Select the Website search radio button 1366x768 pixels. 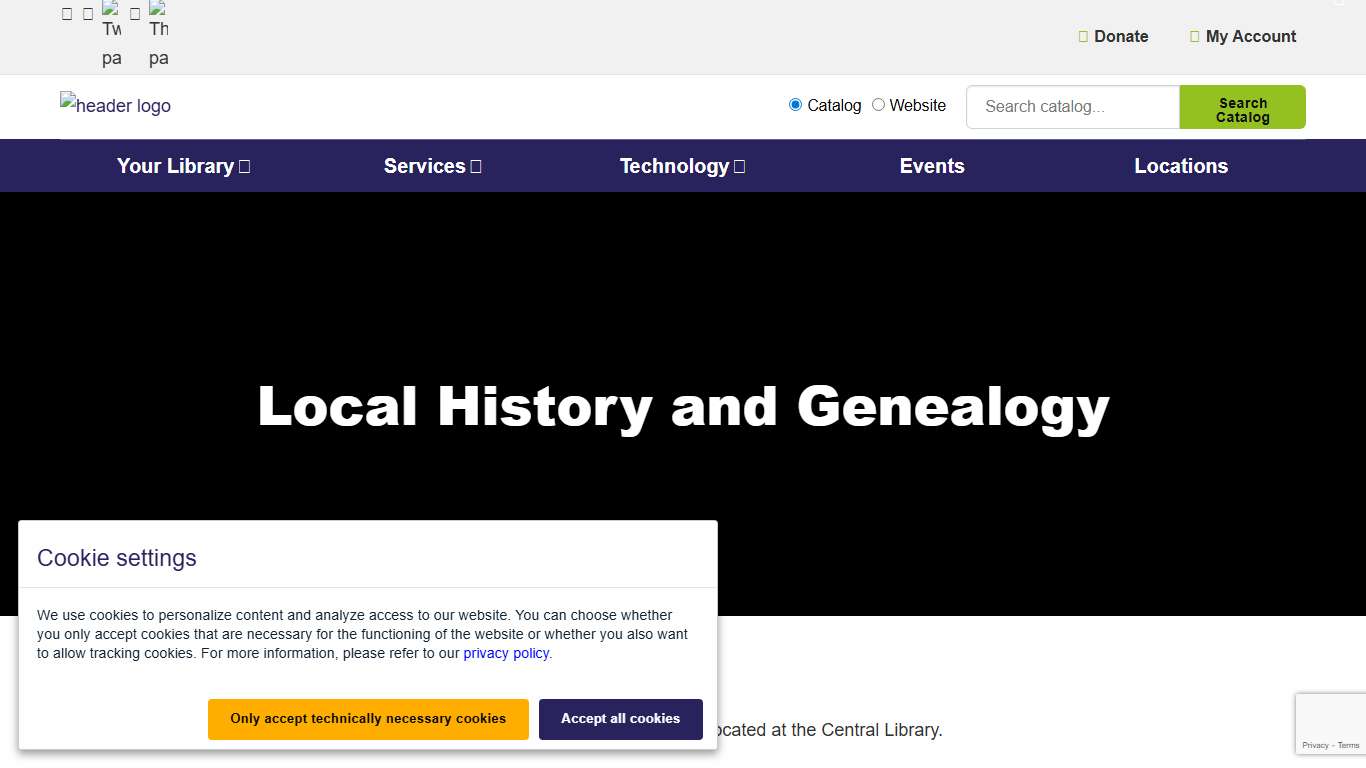click(877, 104)
